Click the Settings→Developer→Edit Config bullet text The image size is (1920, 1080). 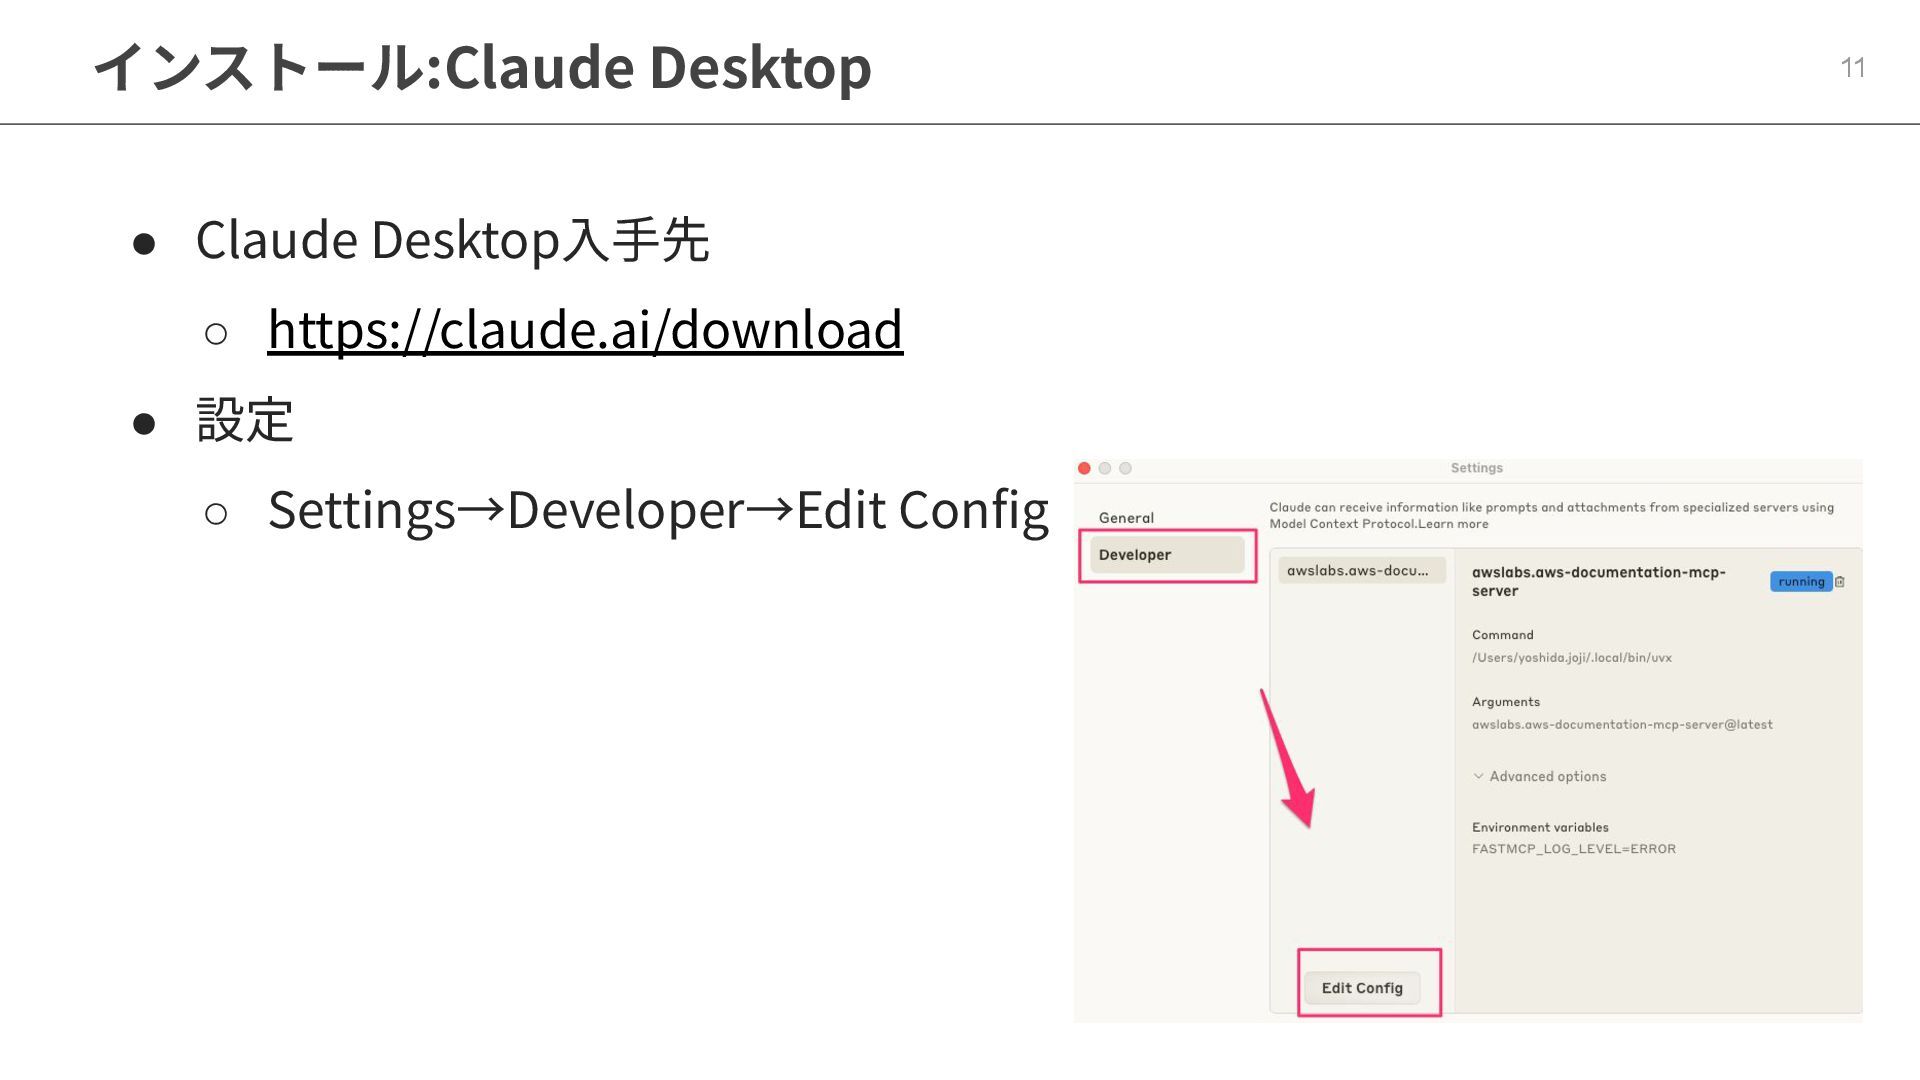click(657, 510)
